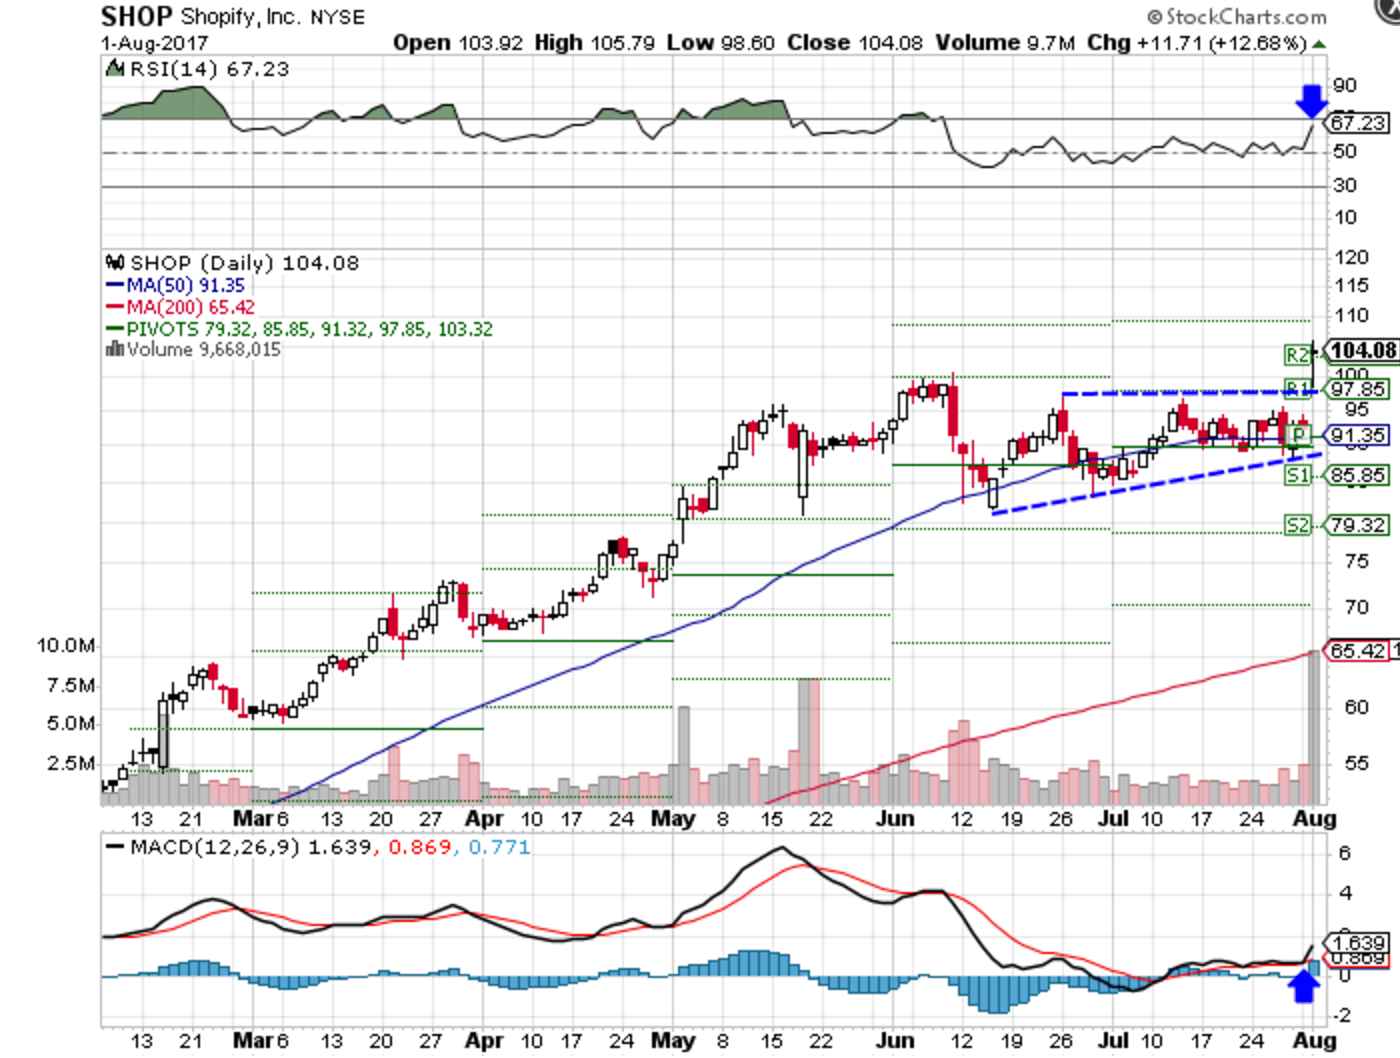1400x1058 pixels.
Task: Click the 1.639 MACD value tag
Action: (x=1357, y=942)
